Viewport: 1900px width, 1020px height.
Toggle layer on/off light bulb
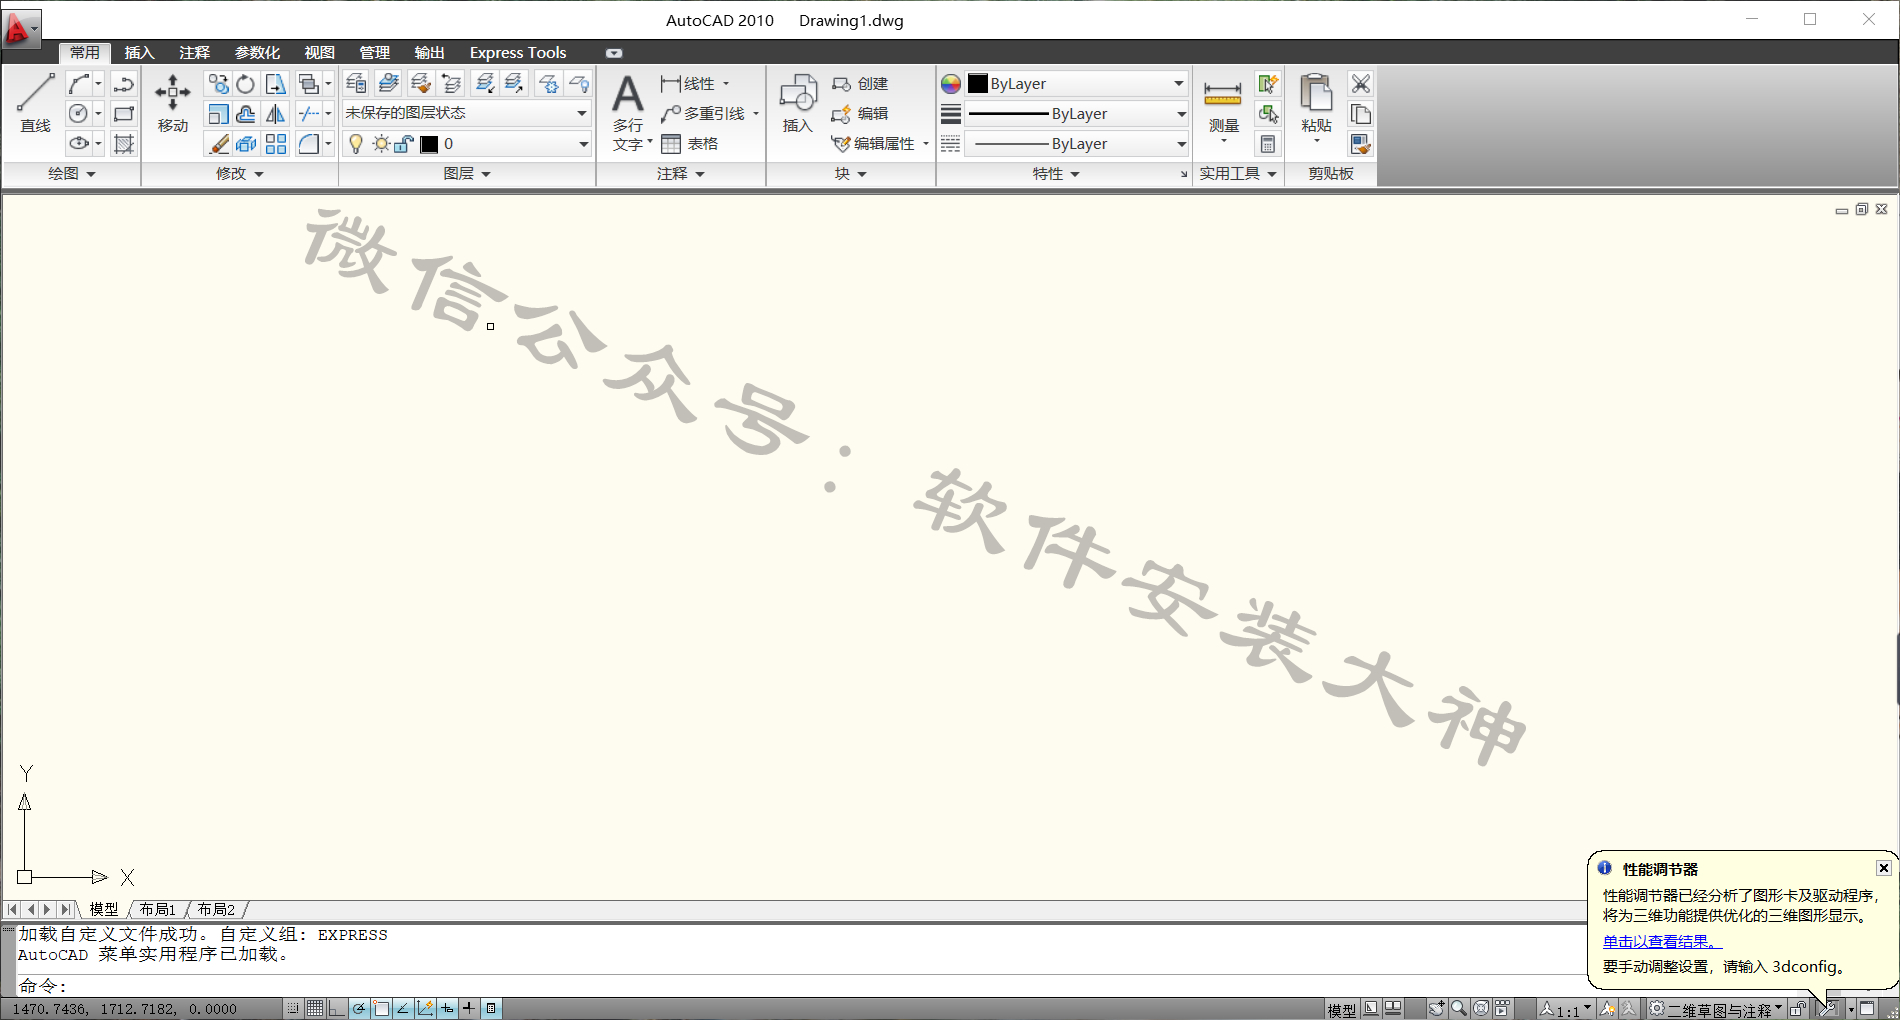pyautogui.click(x=355, y=144)
